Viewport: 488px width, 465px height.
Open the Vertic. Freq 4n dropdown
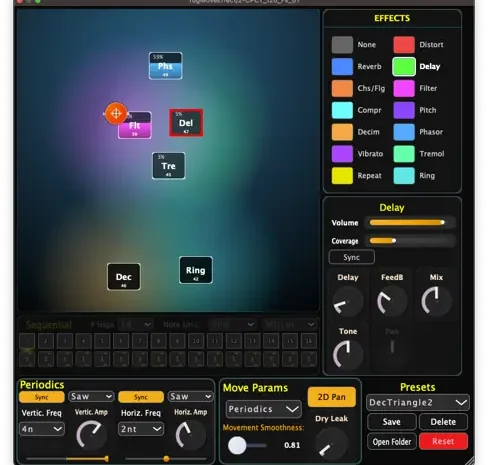[x=42, y=429]
